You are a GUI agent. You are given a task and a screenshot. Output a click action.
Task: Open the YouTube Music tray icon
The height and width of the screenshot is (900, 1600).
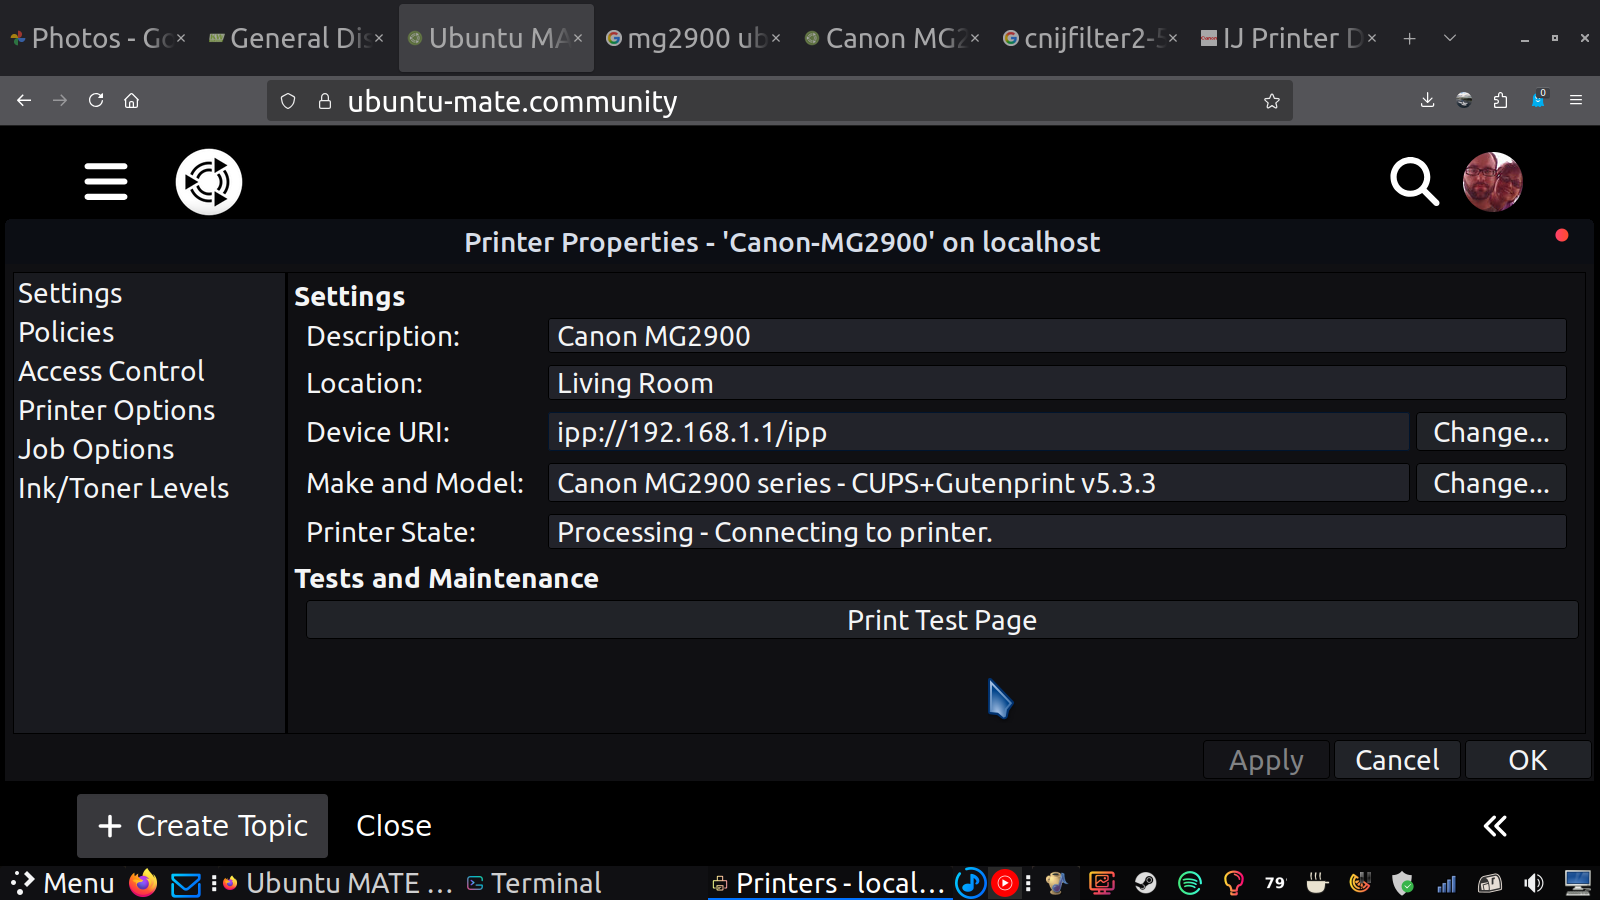(1005, 883)
